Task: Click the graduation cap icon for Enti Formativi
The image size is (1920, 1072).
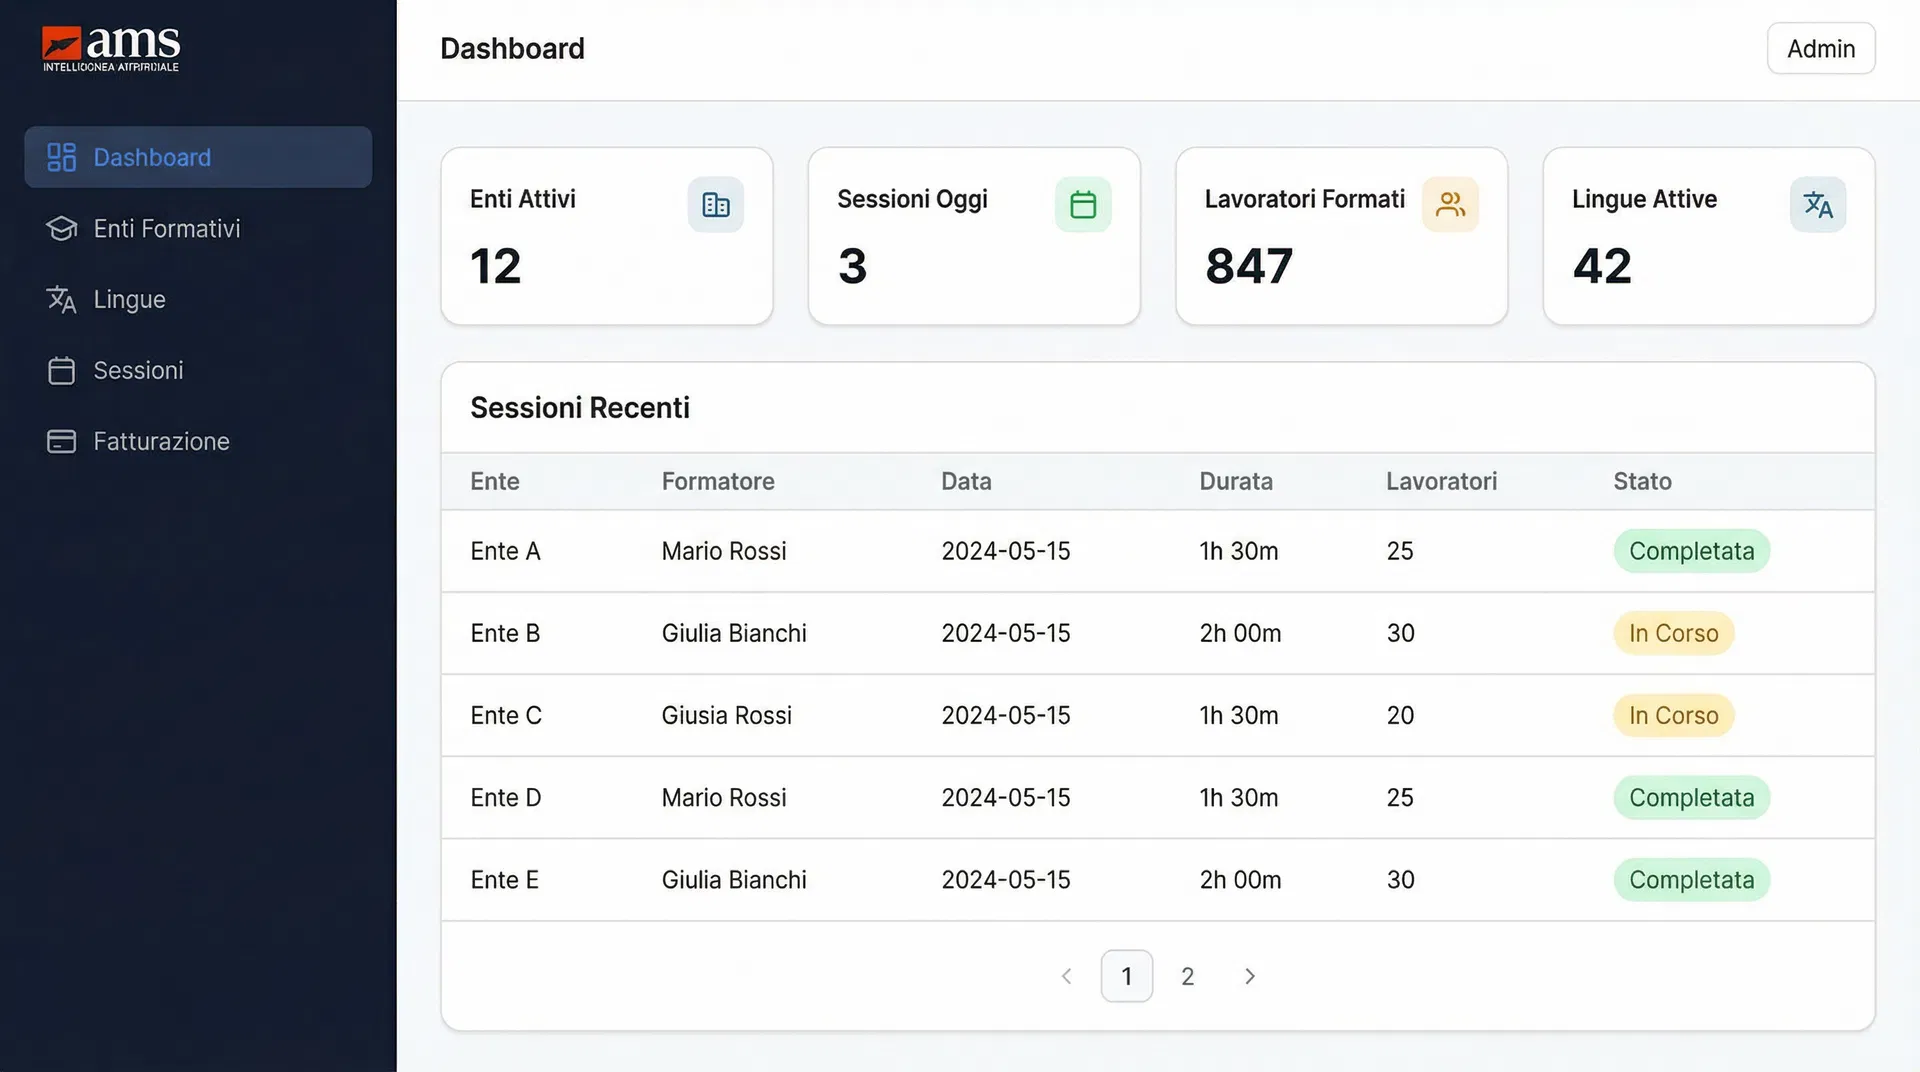Action: tap(61, 229)
